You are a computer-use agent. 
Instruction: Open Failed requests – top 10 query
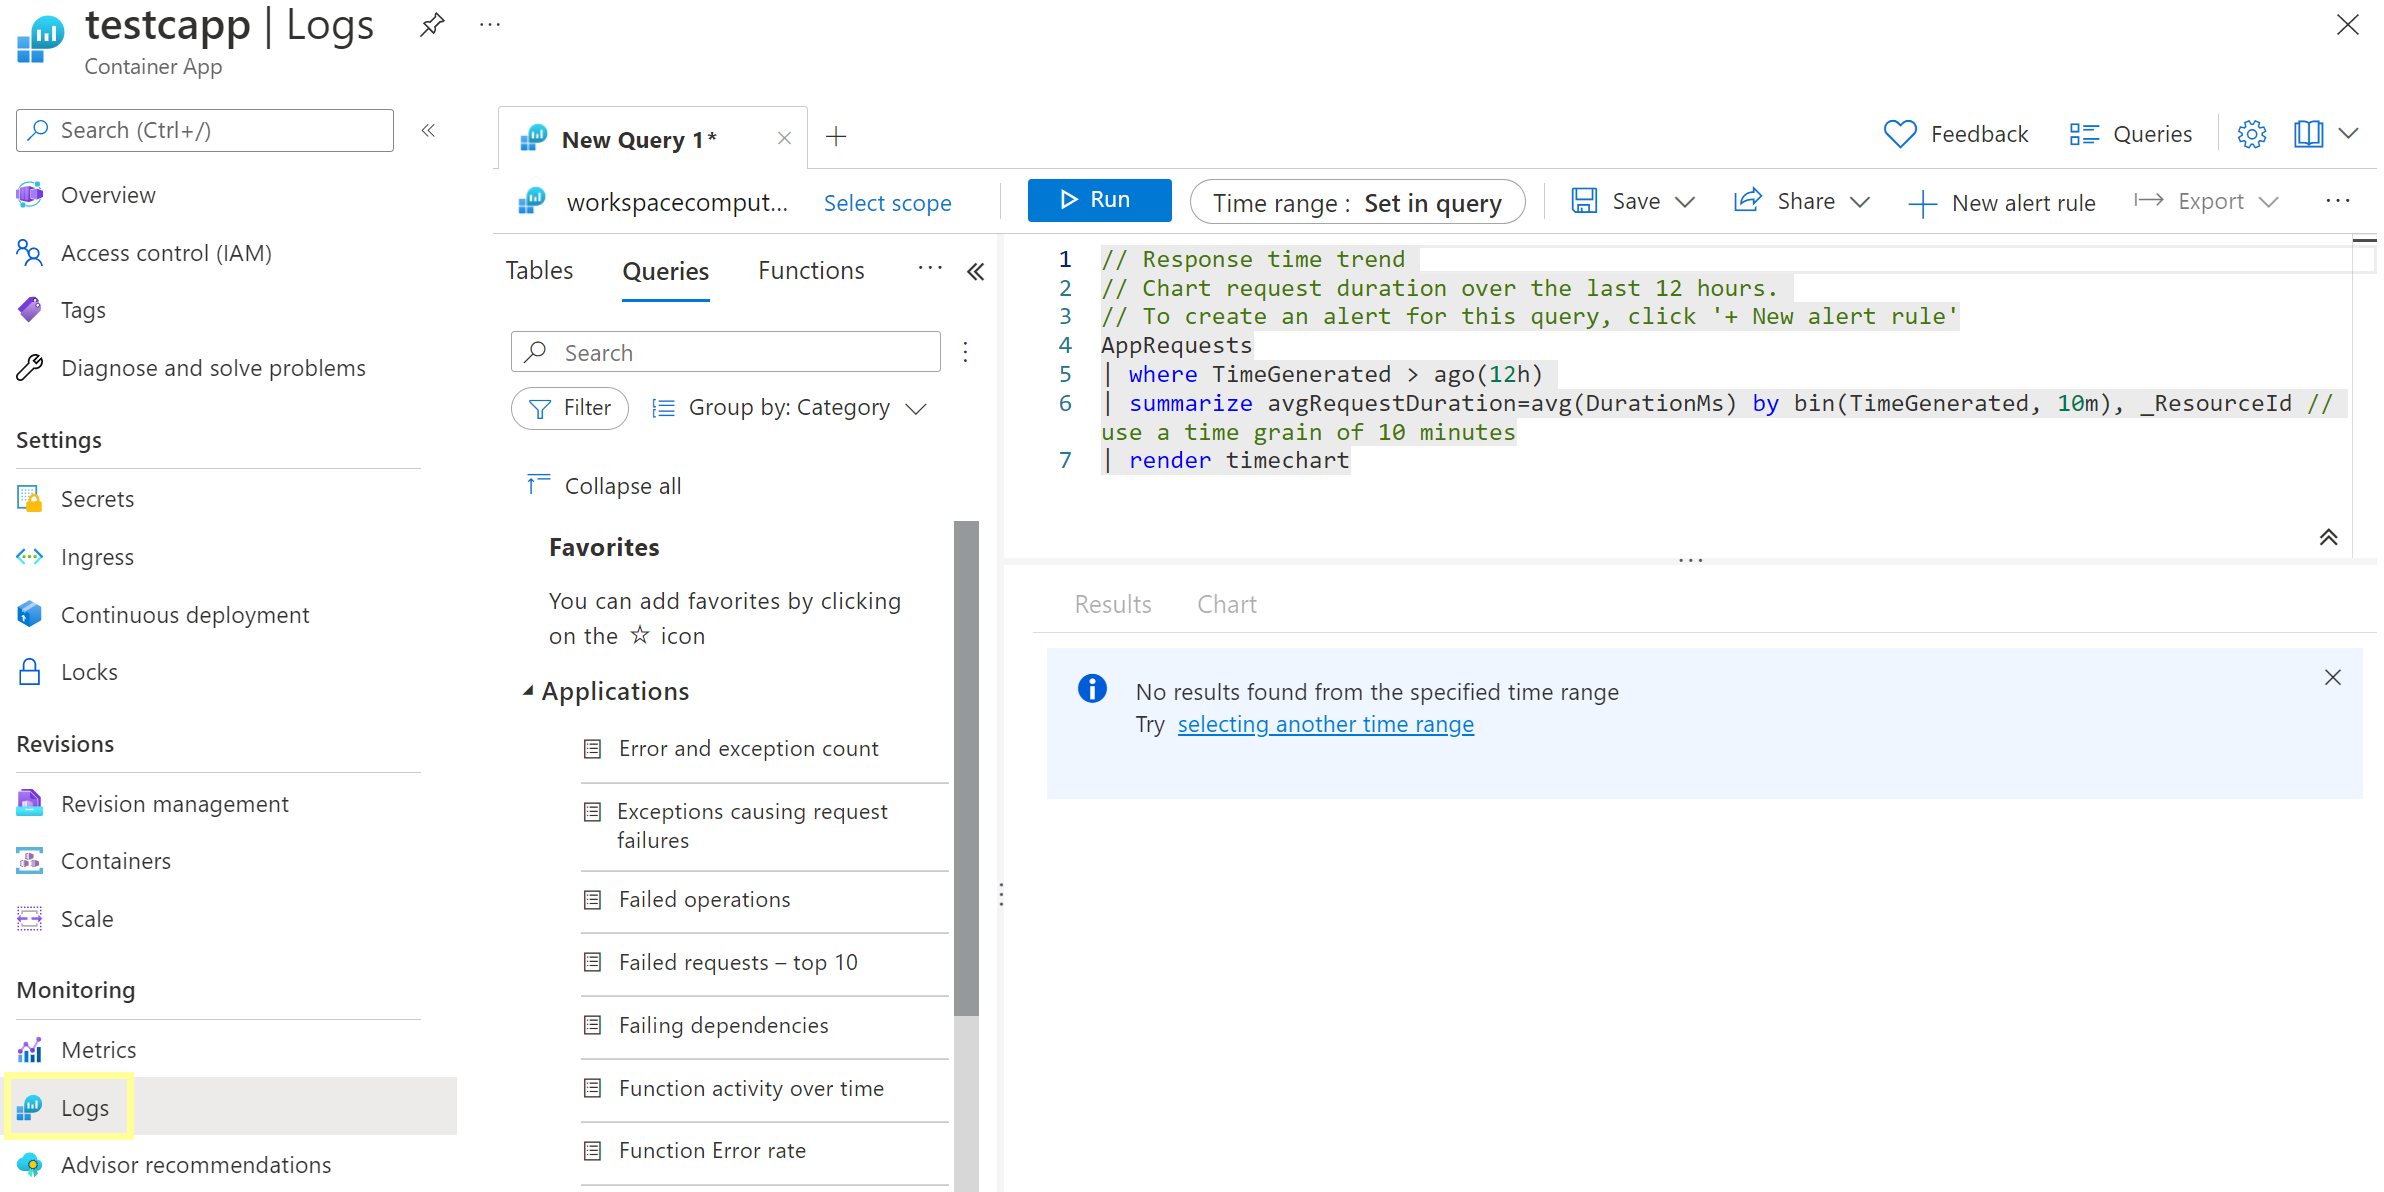pos(738,962)
